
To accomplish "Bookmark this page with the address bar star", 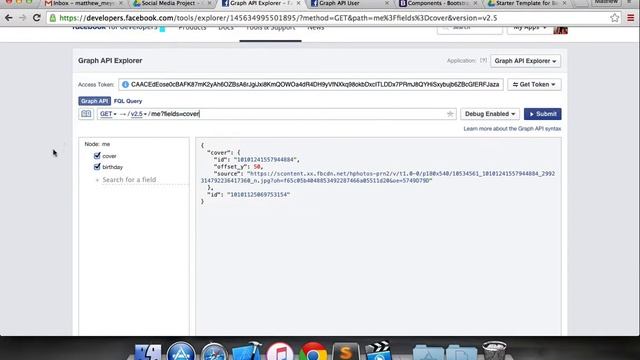I will point(615,18).
